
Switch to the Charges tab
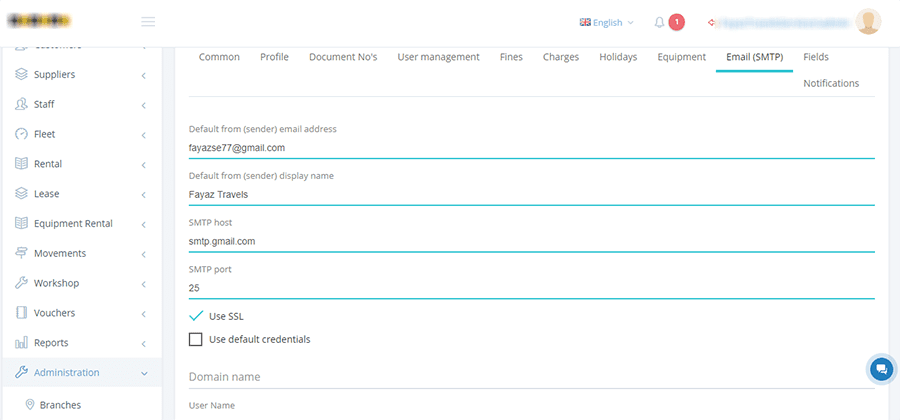tap(561, 57)
